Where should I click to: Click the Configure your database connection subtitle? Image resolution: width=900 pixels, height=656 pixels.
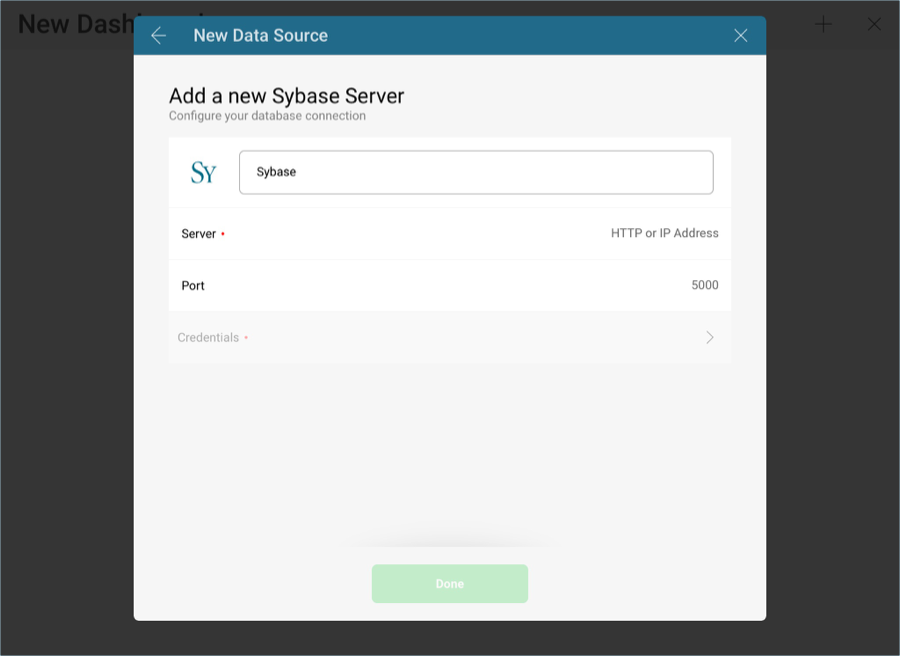click(267, 116)
